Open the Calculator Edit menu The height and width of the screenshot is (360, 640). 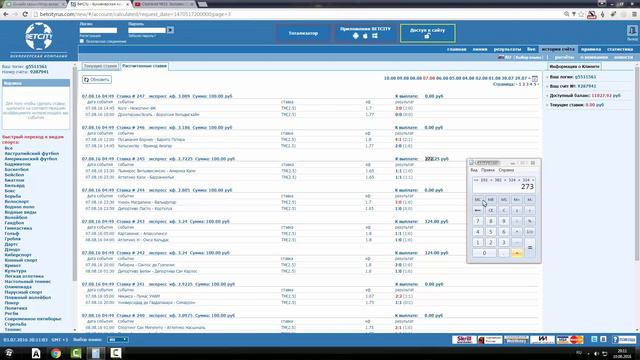pos(487,170)
